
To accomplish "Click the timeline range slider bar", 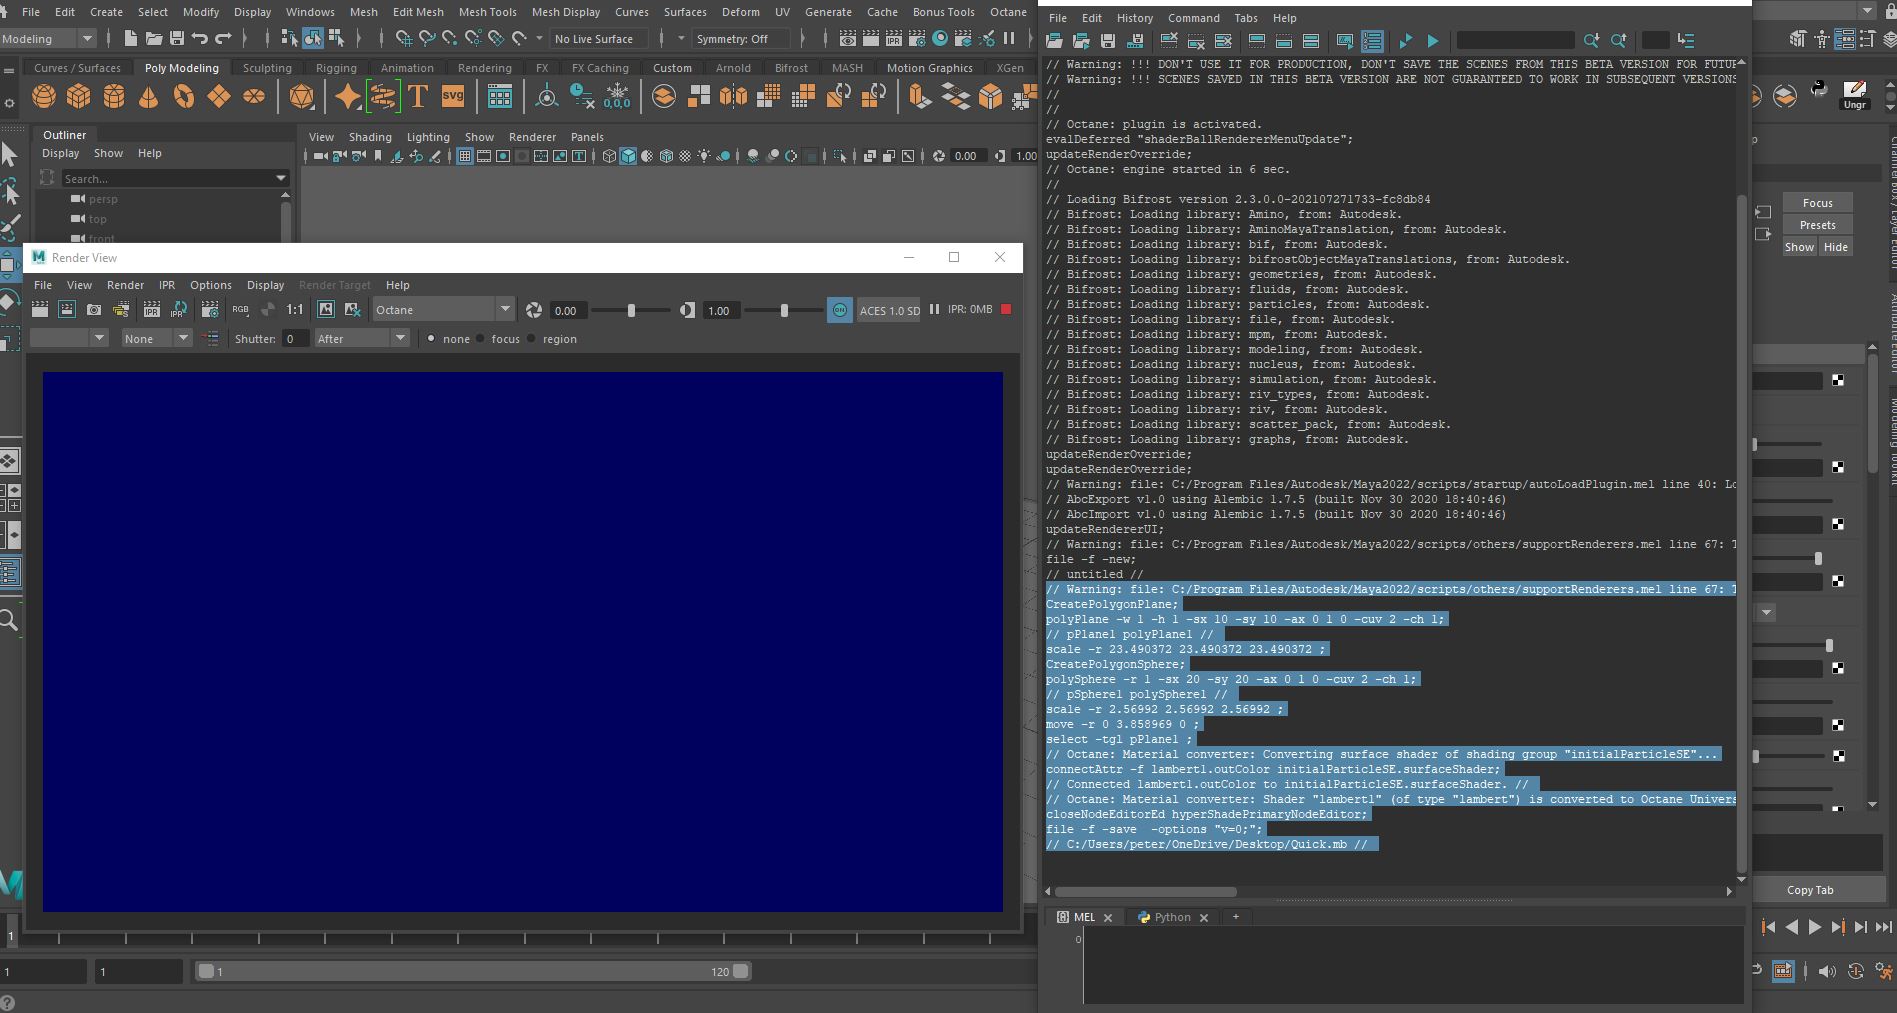I will click(472, 971).
